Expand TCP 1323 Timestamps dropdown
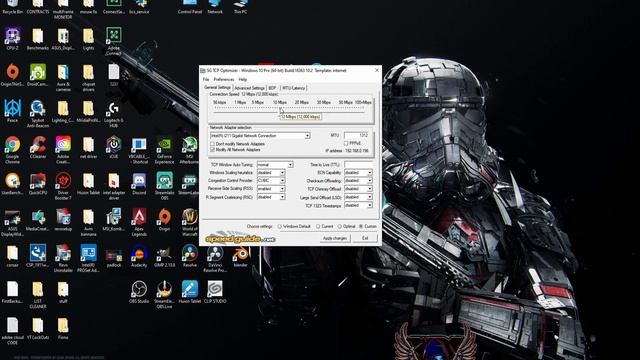The image size is (640, 360). coord(370,205)
